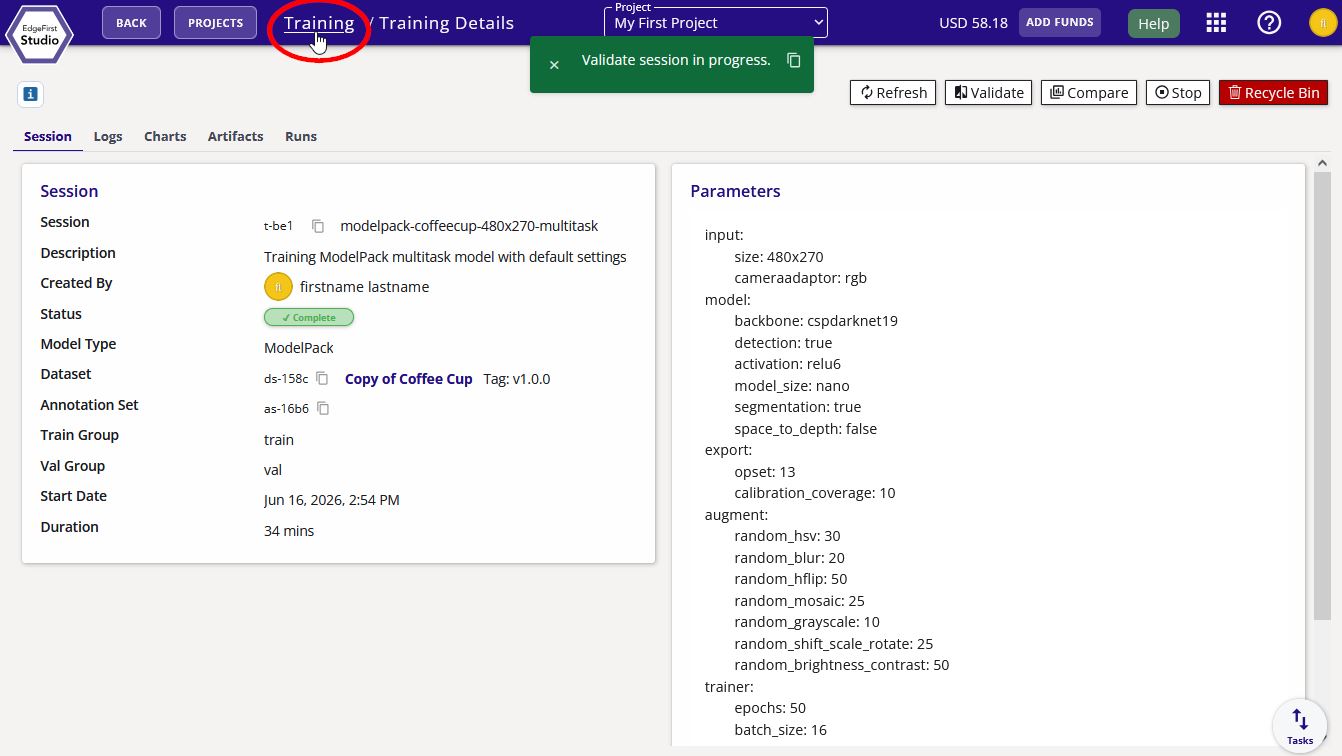Click the Compare button

(1089, 92)
